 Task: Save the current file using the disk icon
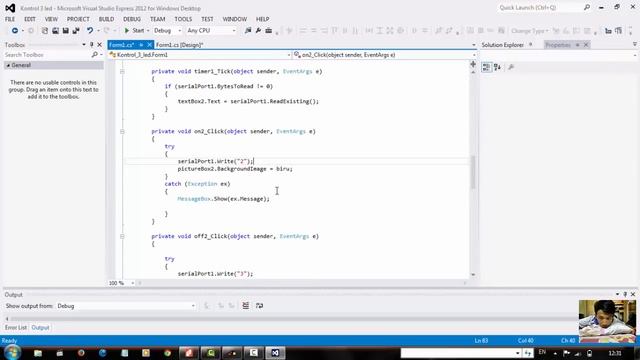click(65, 31)
